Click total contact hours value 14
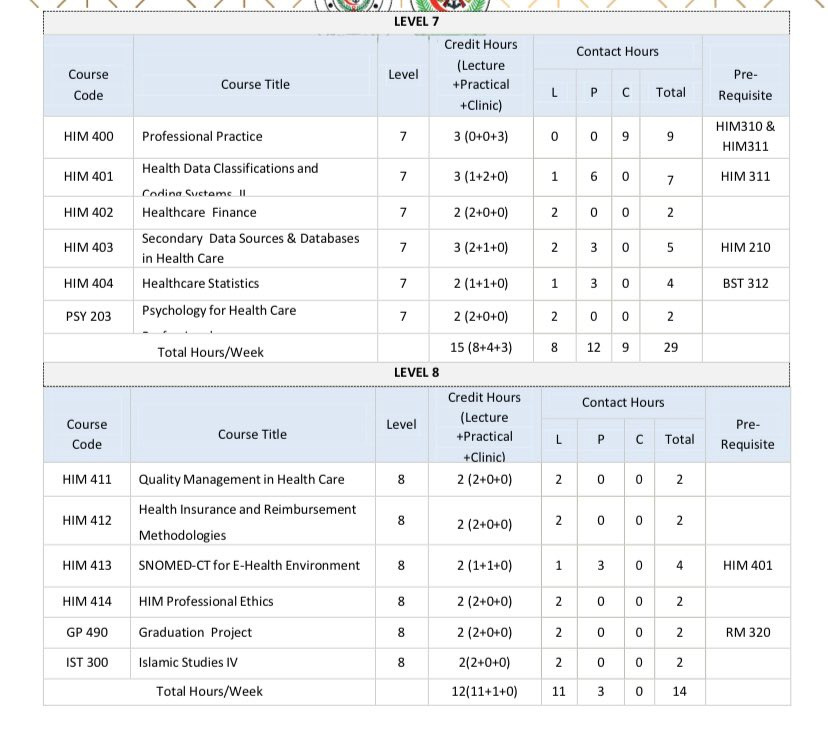Image resolution: width=828 pixels, height=737 pixels. coord(679,692)
